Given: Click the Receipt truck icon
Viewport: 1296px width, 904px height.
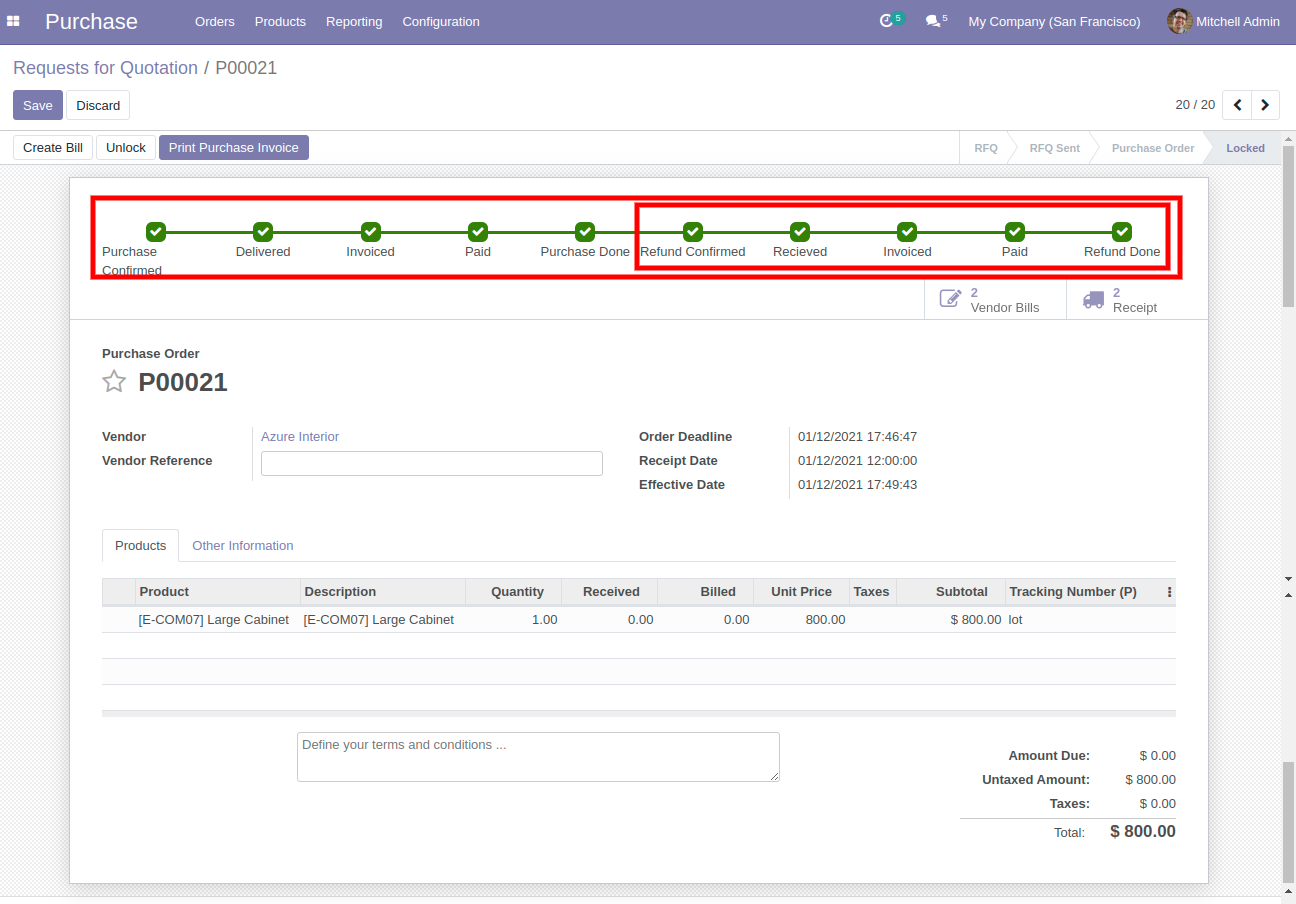Looking at the screenshot, I should pyautogui.click(x=1093, y=299).
